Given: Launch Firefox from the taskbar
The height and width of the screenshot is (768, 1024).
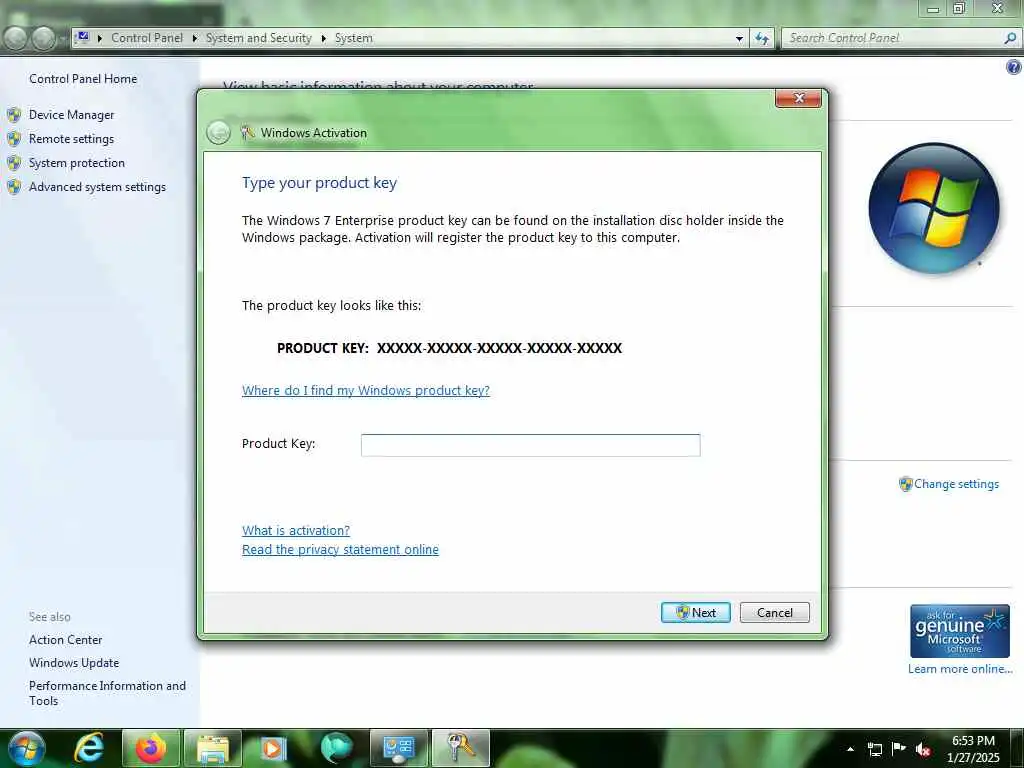Looking at the screenshot, I should point(151,748).
